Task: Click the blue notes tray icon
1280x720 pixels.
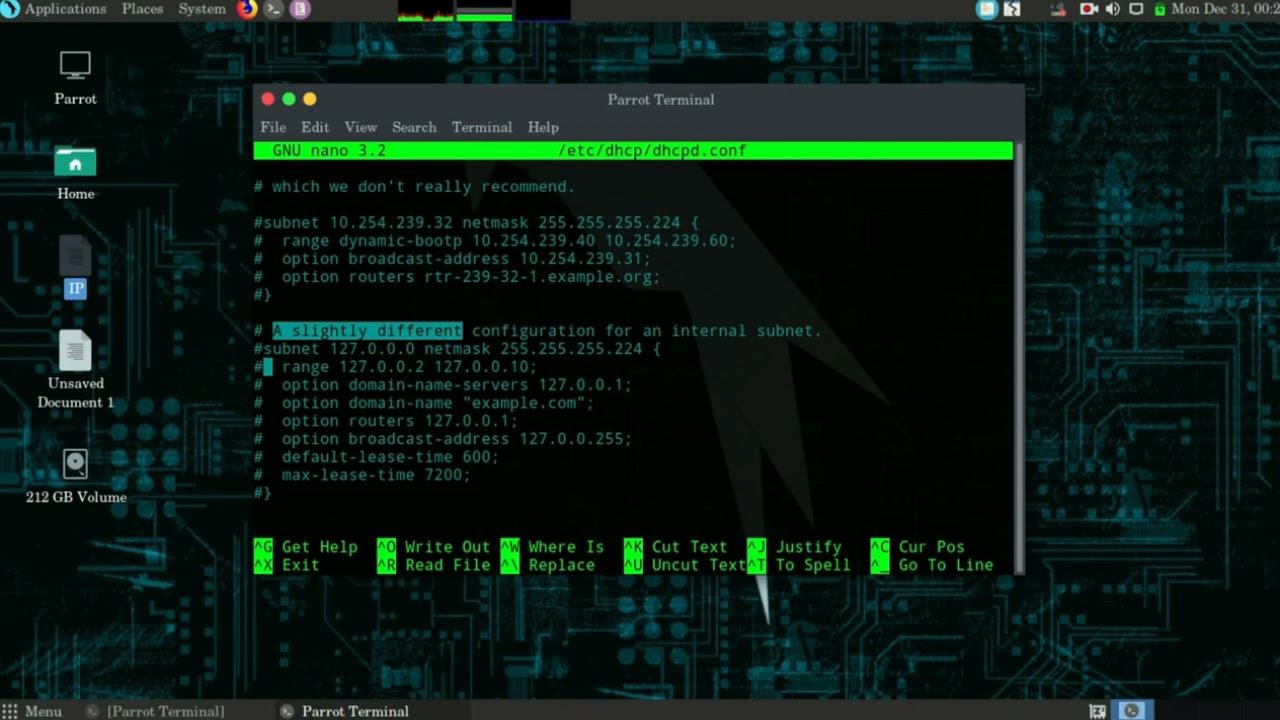Action: [987, 9]
